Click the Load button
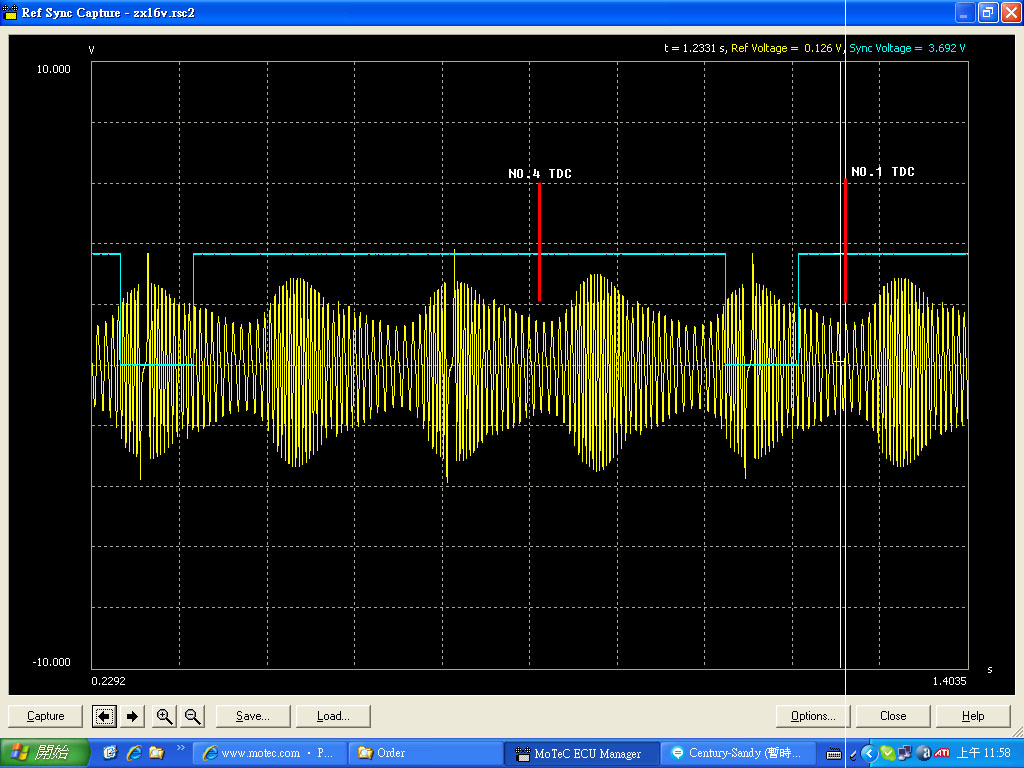 pyautogui.click(x=333, y=716)
